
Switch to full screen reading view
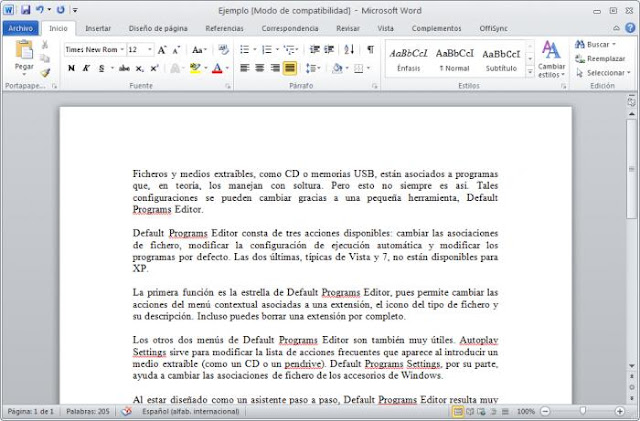pyautogui.click(x=470, y=411)
